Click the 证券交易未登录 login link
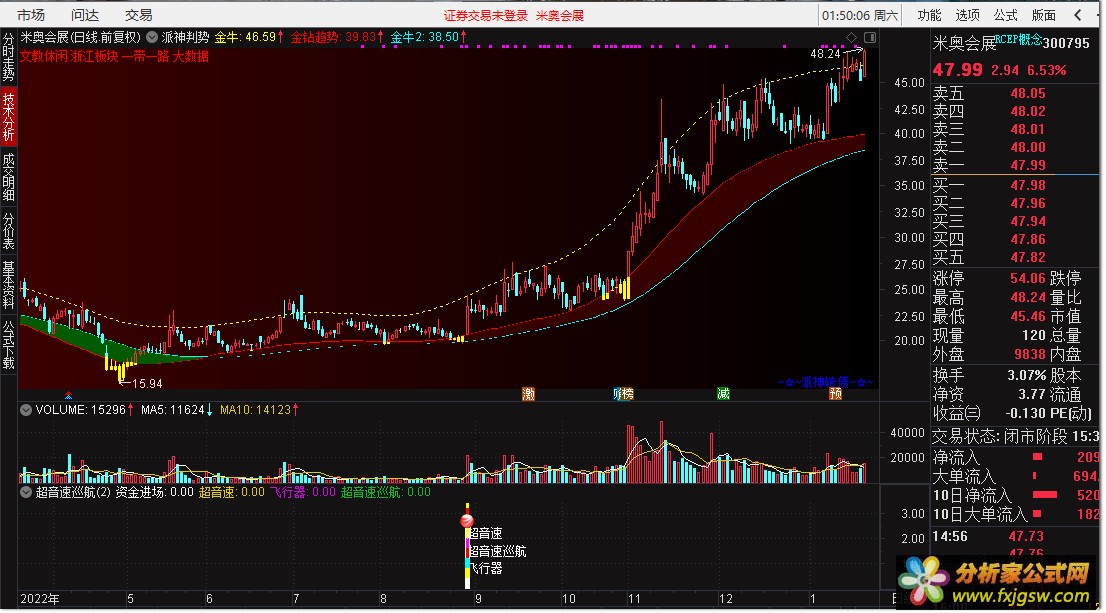This screenshot has height=613, width=1106. coord(485,16)
